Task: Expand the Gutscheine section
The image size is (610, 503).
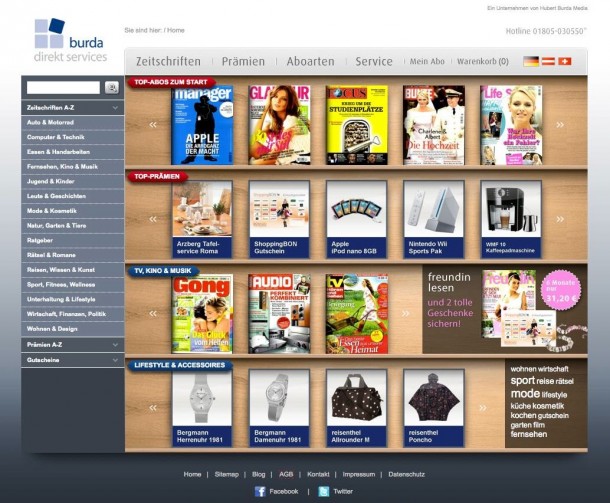Action: click(73, 360)
